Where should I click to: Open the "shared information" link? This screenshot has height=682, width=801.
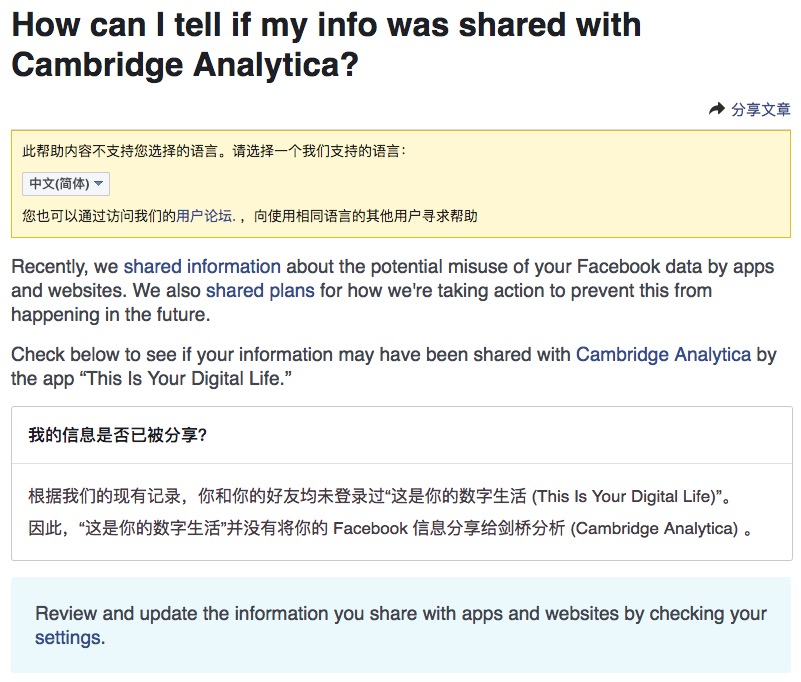(202, 267)
